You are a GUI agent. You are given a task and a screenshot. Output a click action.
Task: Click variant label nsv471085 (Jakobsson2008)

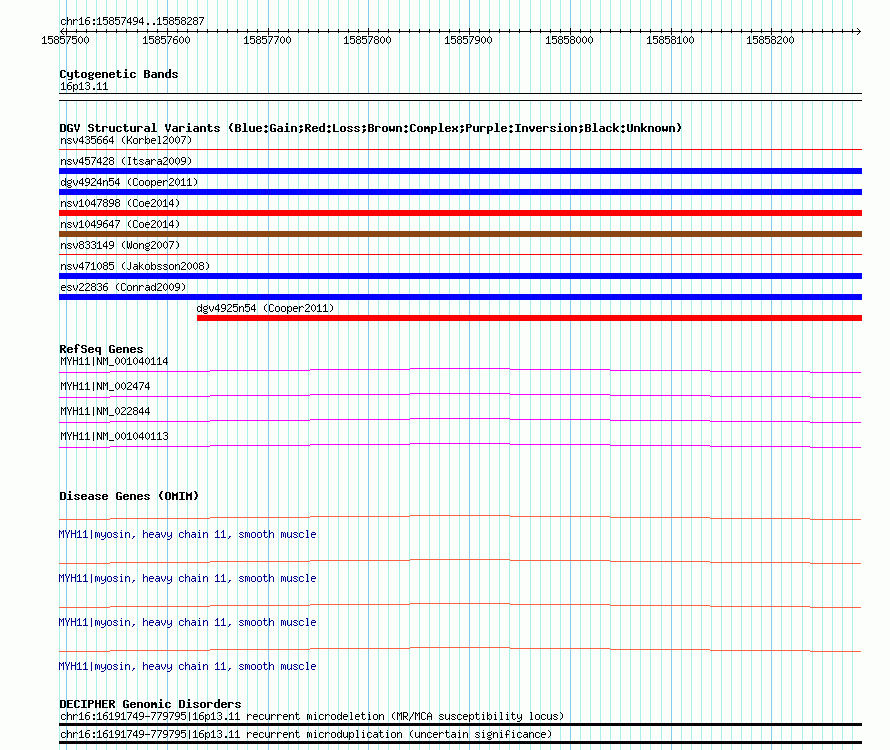pos(135,266)
